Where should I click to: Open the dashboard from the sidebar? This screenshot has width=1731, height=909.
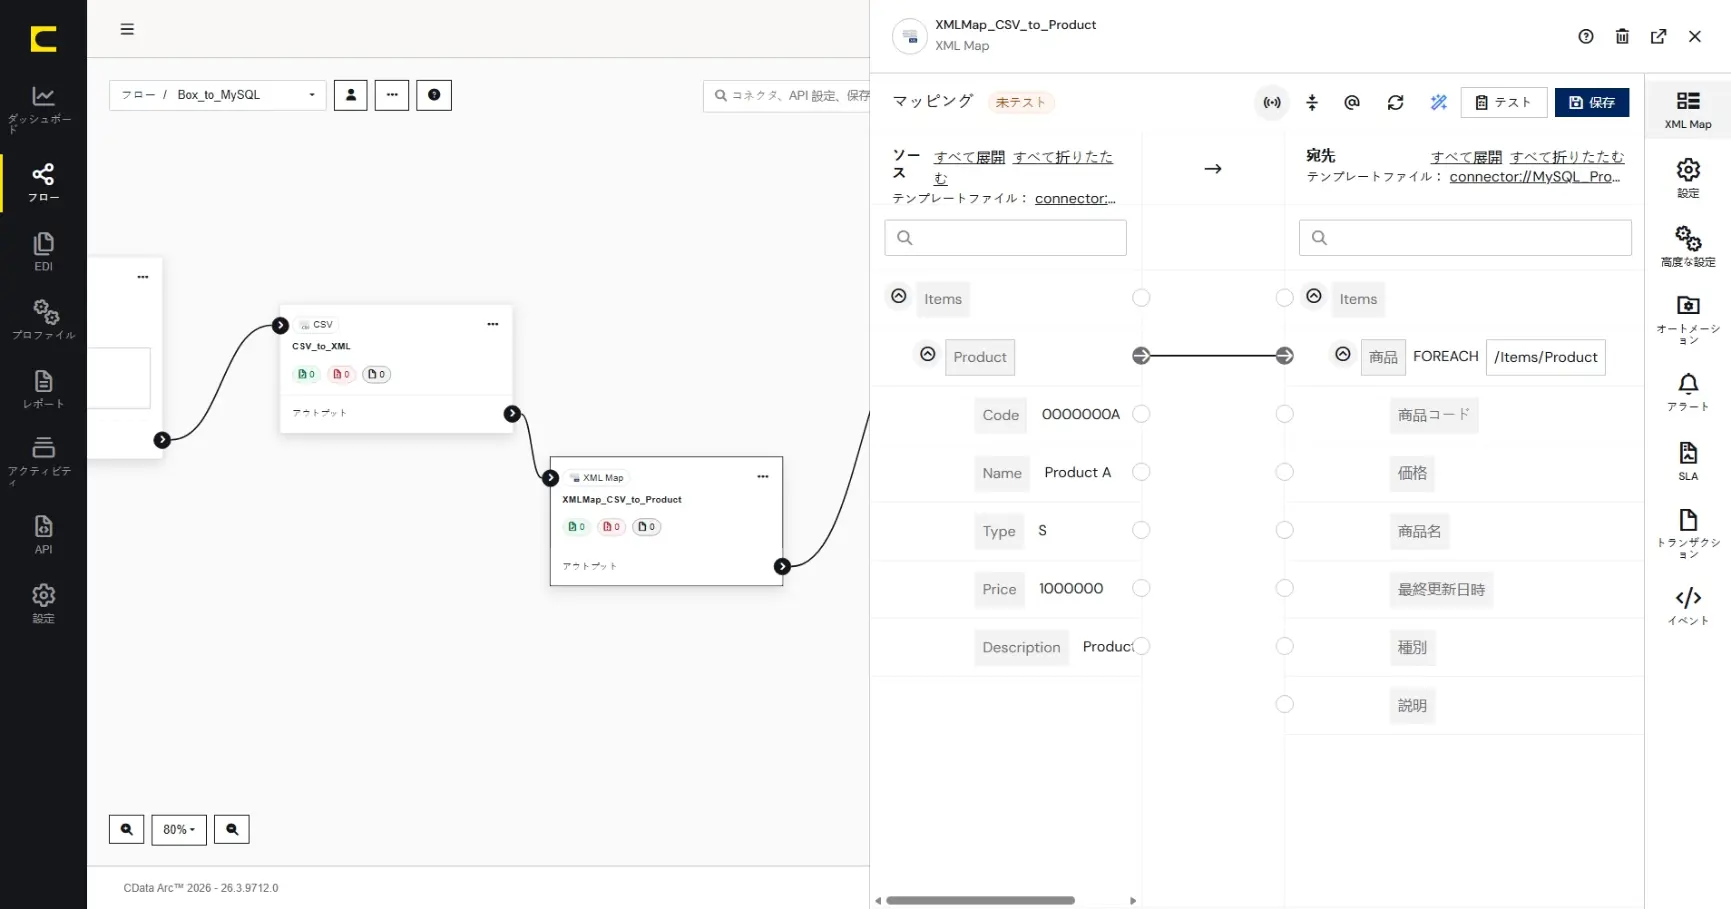coord(43,108)
